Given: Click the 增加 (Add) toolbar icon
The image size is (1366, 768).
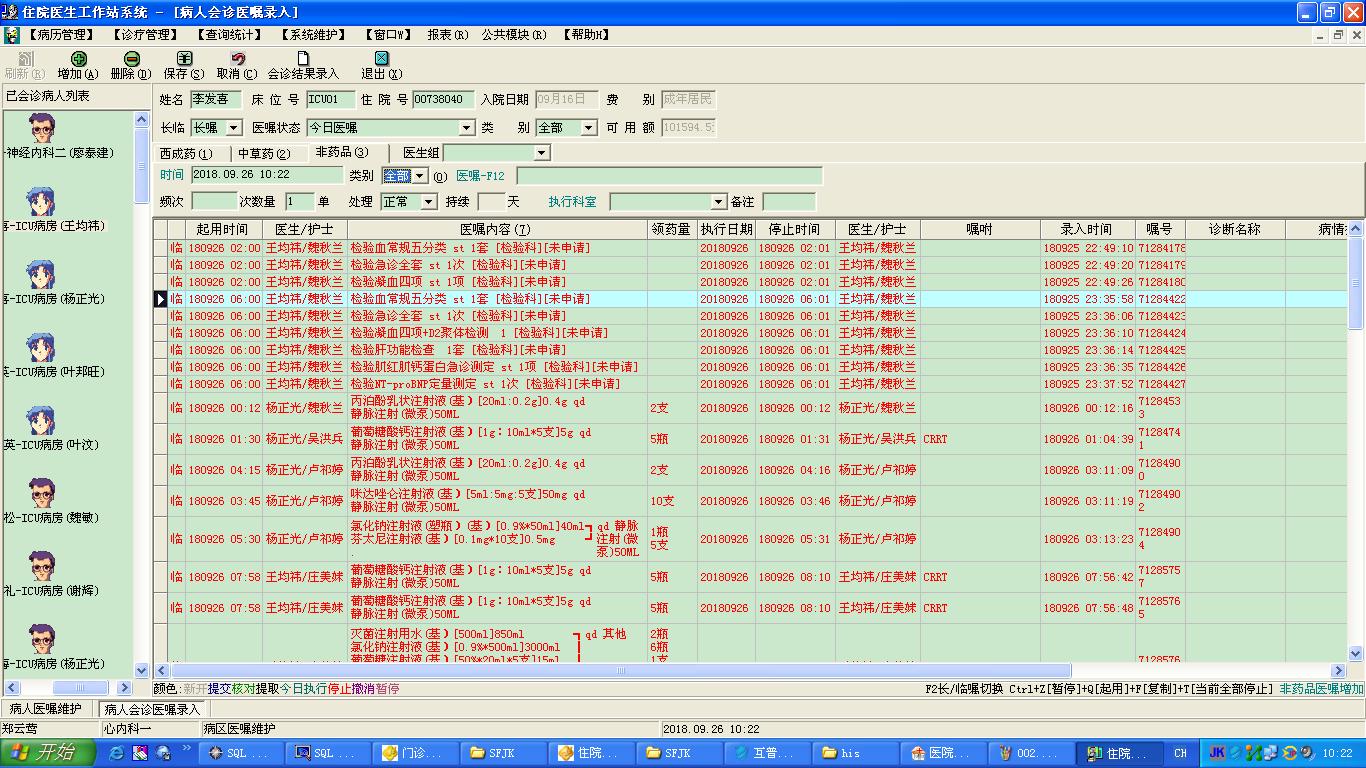Looking at the screenshot, I should coord(79,60).
